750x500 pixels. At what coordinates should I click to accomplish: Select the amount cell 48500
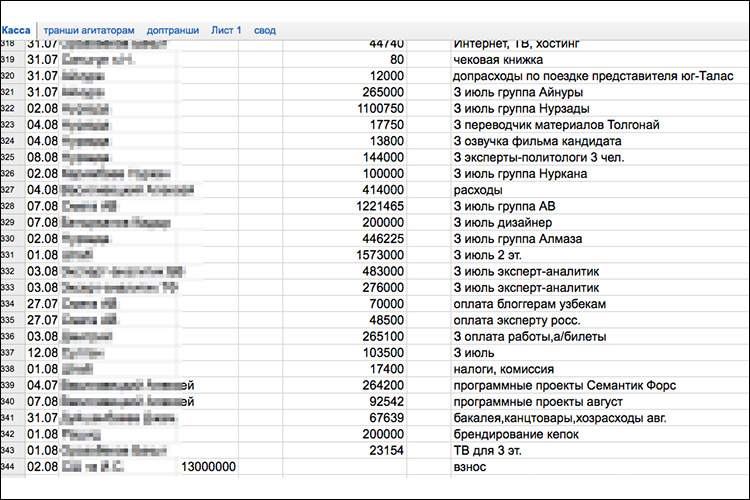click(344, 320)
